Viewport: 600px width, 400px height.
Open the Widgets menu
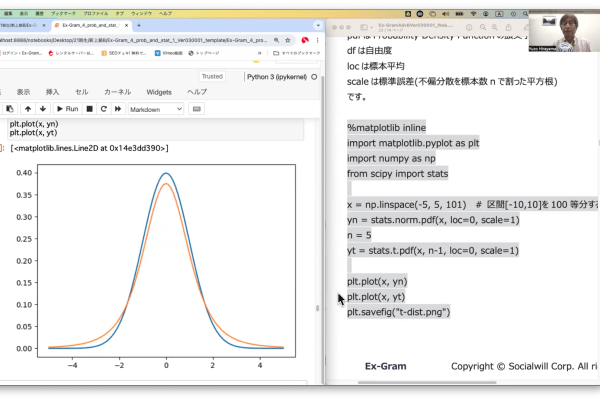159,91
